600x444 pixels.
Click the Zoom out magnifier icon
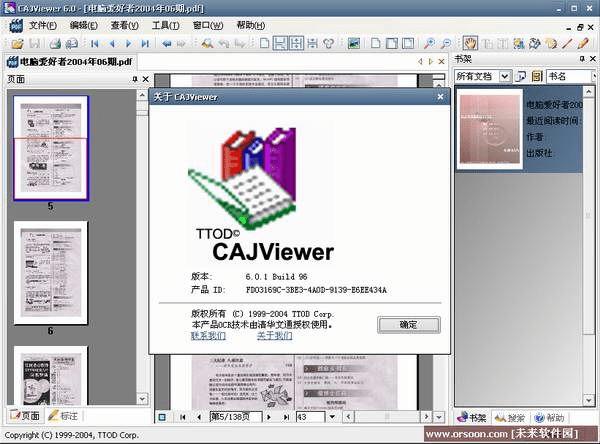click(446, 44)
